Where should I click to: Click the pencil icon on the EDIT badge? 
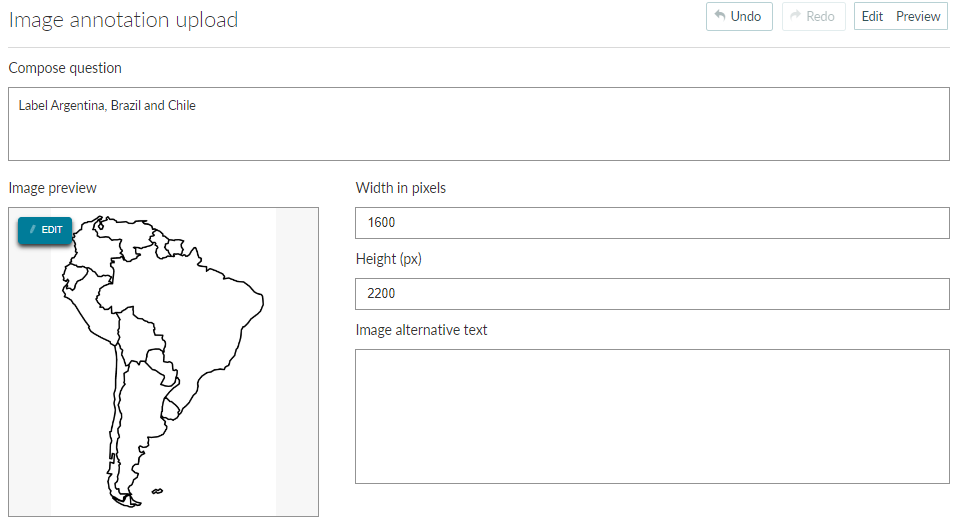(x=32, y=229)
